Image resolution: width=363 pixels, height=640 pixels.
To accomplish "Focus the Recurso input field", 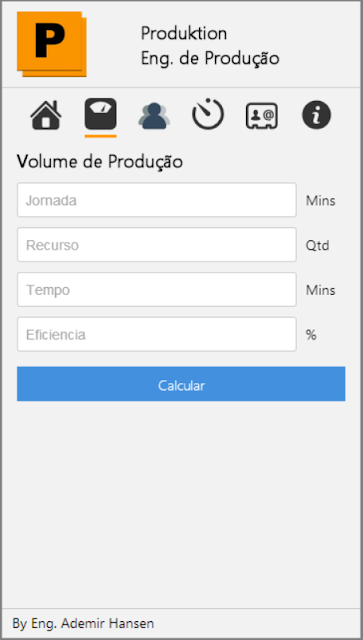I will click(x=157, y=245).
